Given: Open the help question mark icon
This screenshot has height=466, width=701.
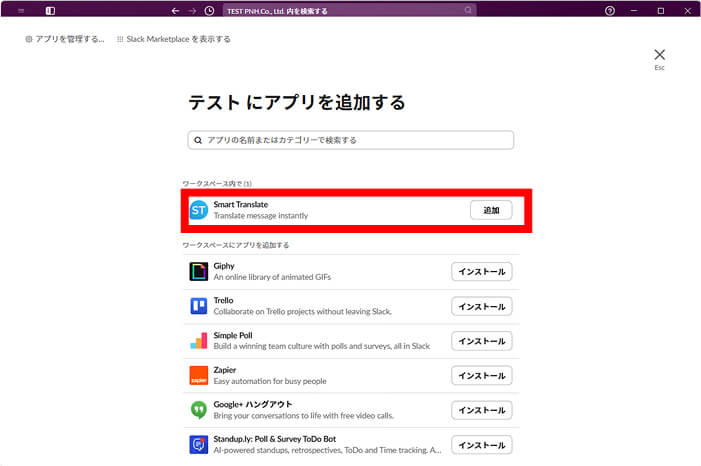Looking at the screenshot, I should 610,11.
